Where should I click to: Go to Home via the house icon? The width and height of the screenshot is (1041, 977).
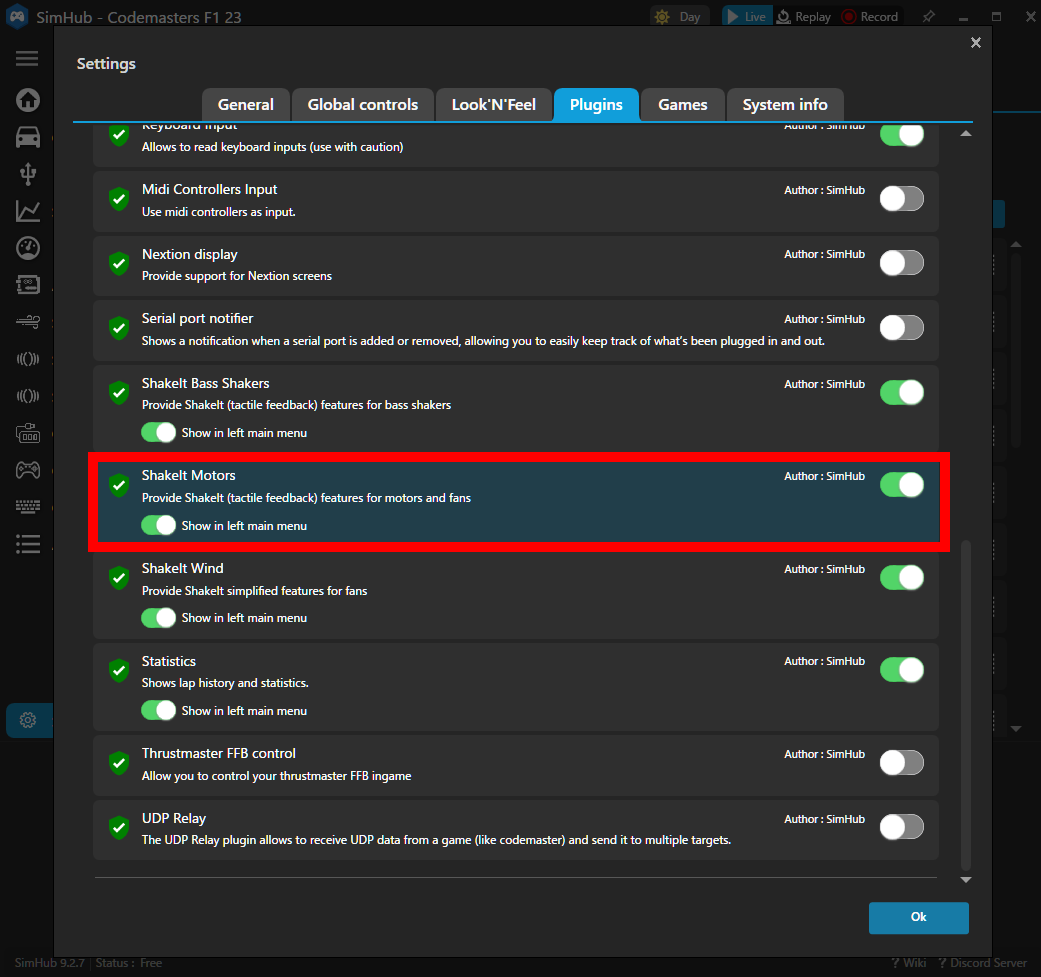pos(28,100)
